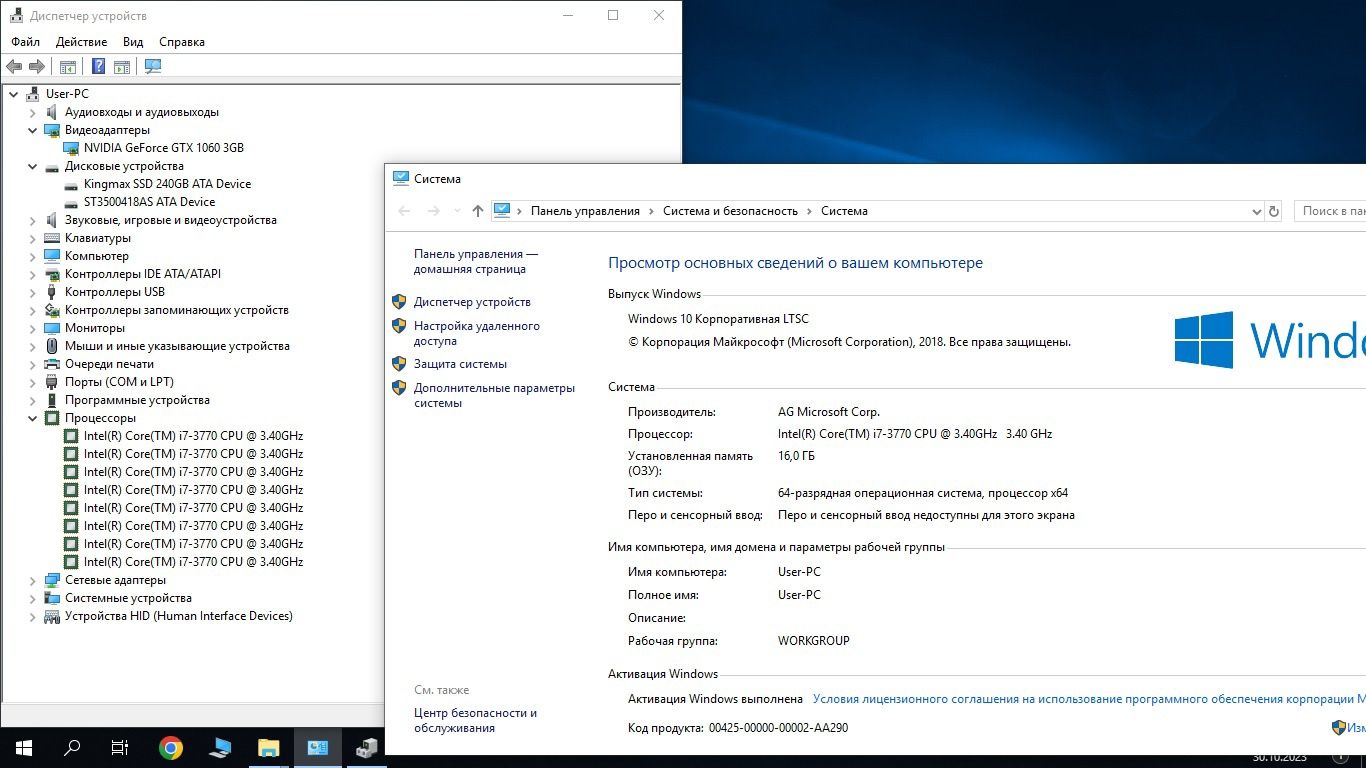
Task: Open Help via the blue question-mark icon
Action: 98,67
